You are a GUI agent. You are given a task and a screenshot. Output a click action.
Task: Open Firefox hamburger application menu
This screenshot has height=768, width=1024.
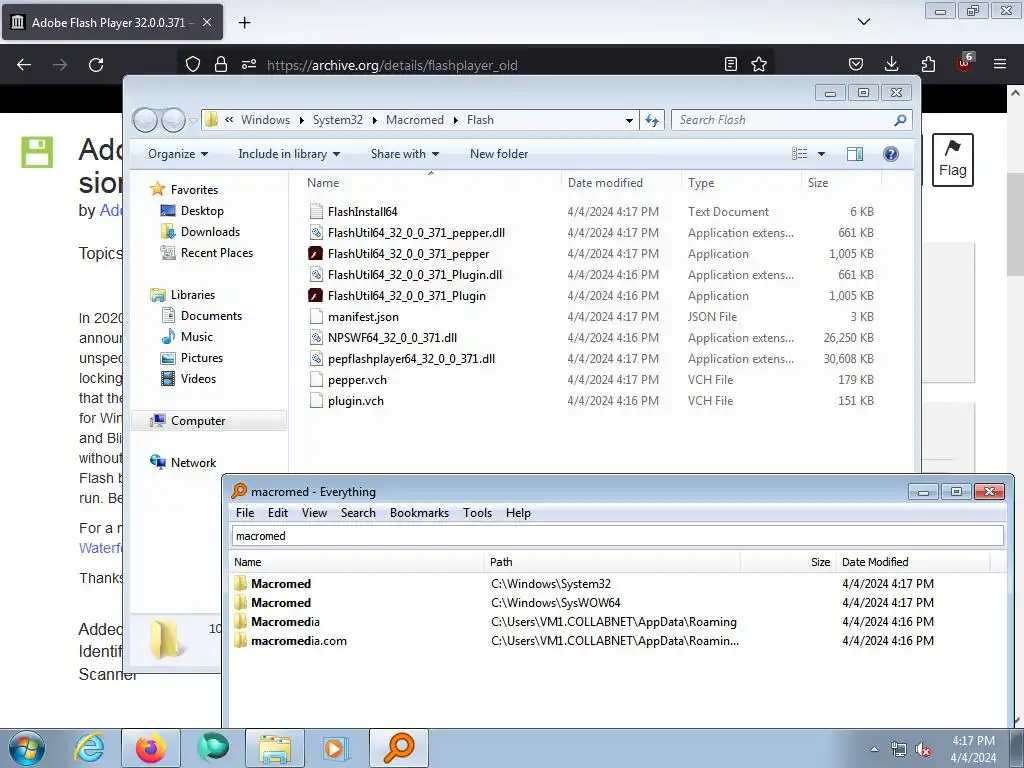point(1000,64)
